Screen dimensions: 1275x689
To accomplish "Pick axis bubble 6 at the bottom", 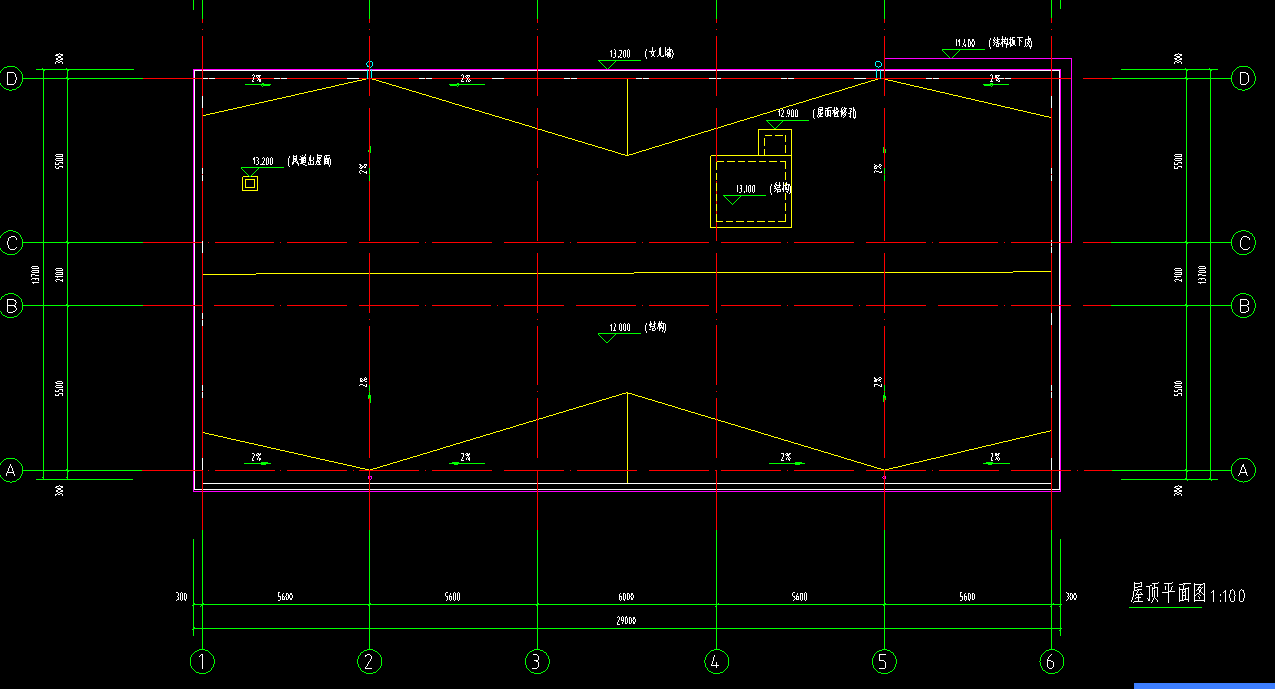I will tap(1051, 661).
